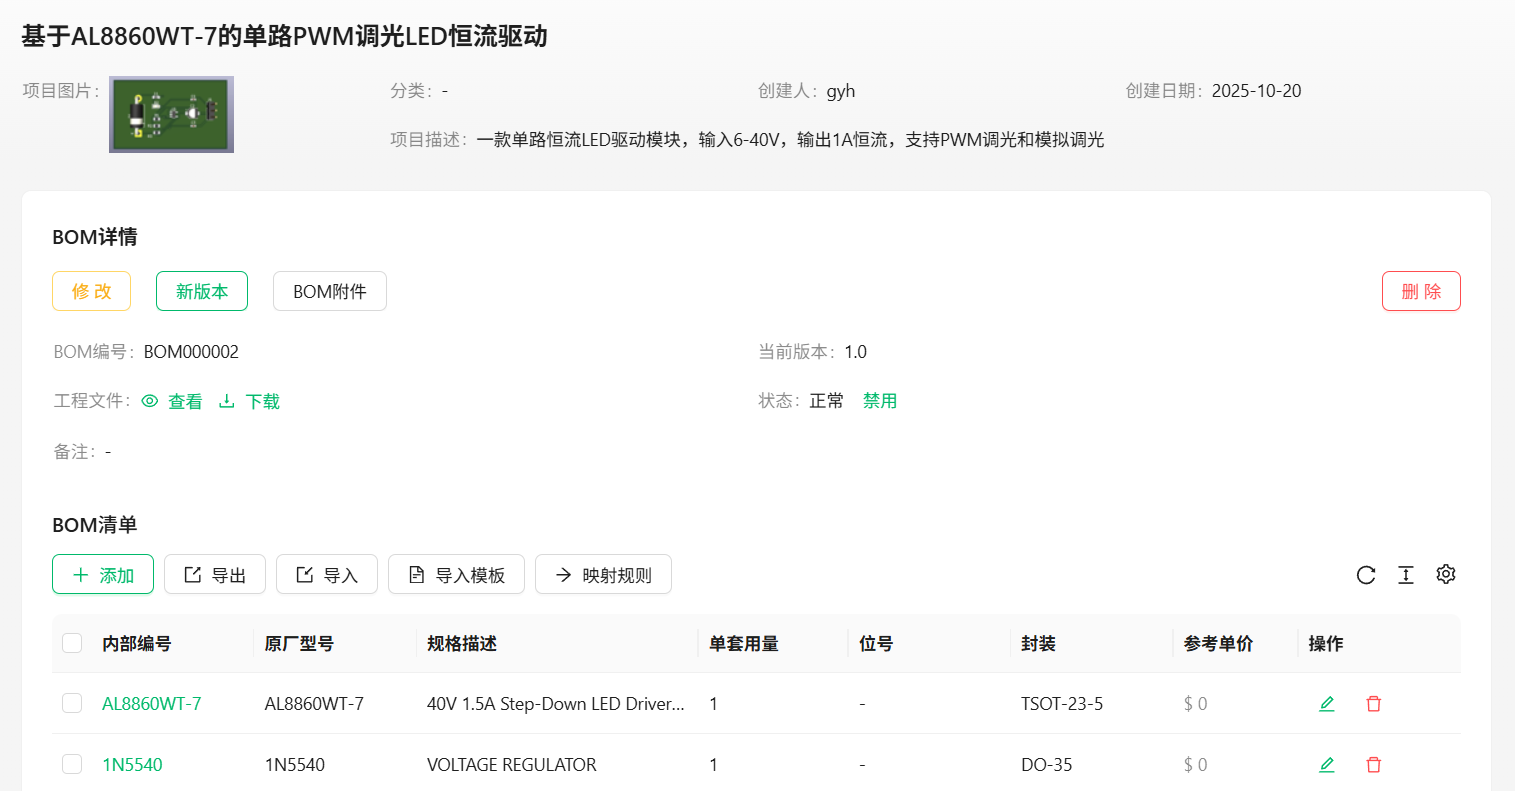Viewport: 1515px width, 791px height.
Task: Open the project image thumbnail
Action: pyautogui.click(x=171, y=115)
